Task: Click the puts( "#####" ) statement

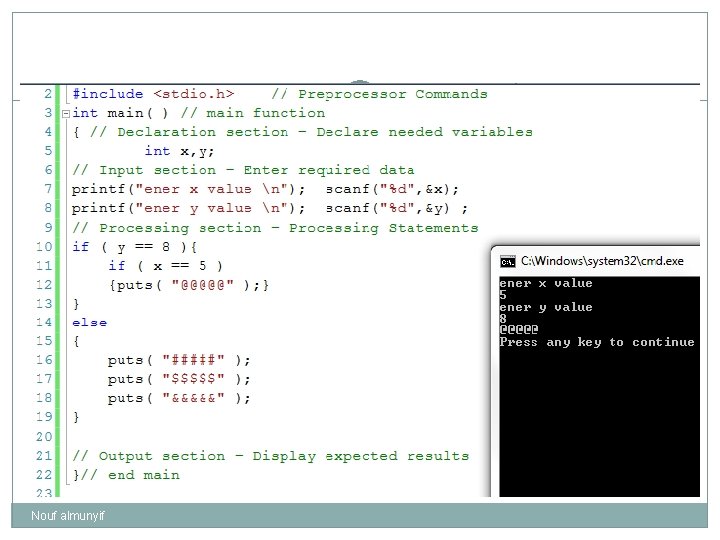Action: click(179, 360)
